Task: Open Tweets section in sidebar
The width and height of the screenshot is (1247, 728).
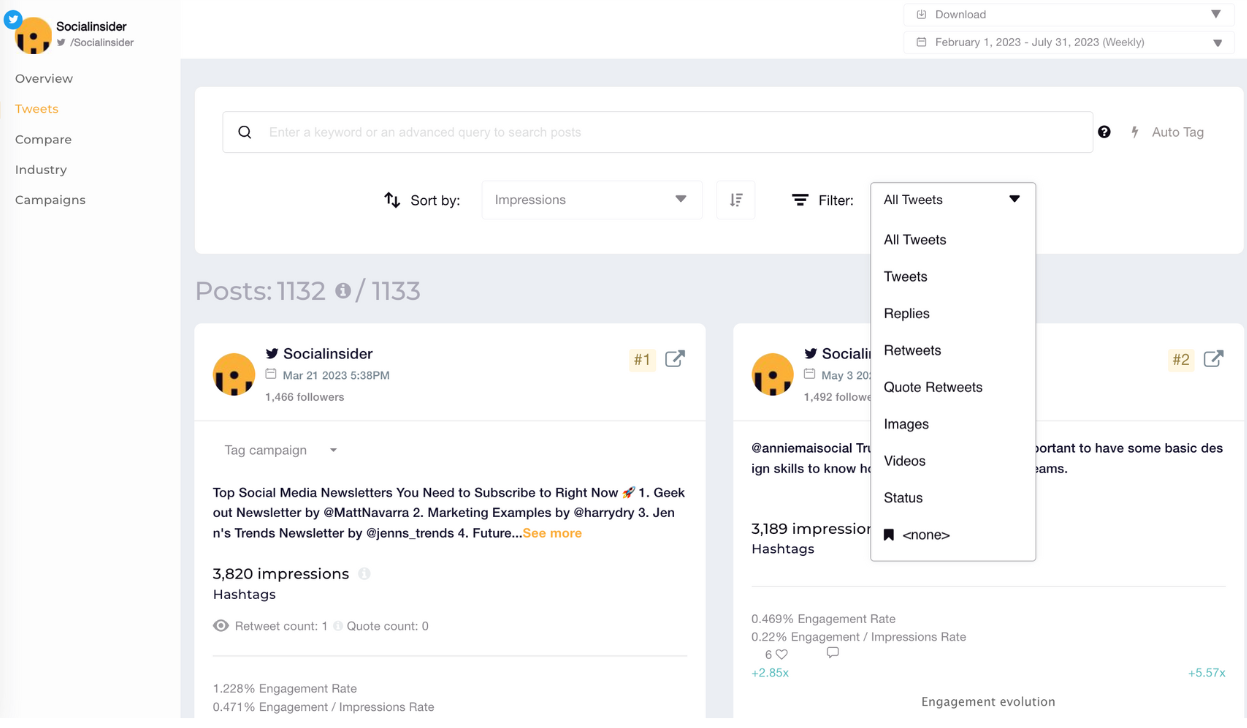Action: 37,109
